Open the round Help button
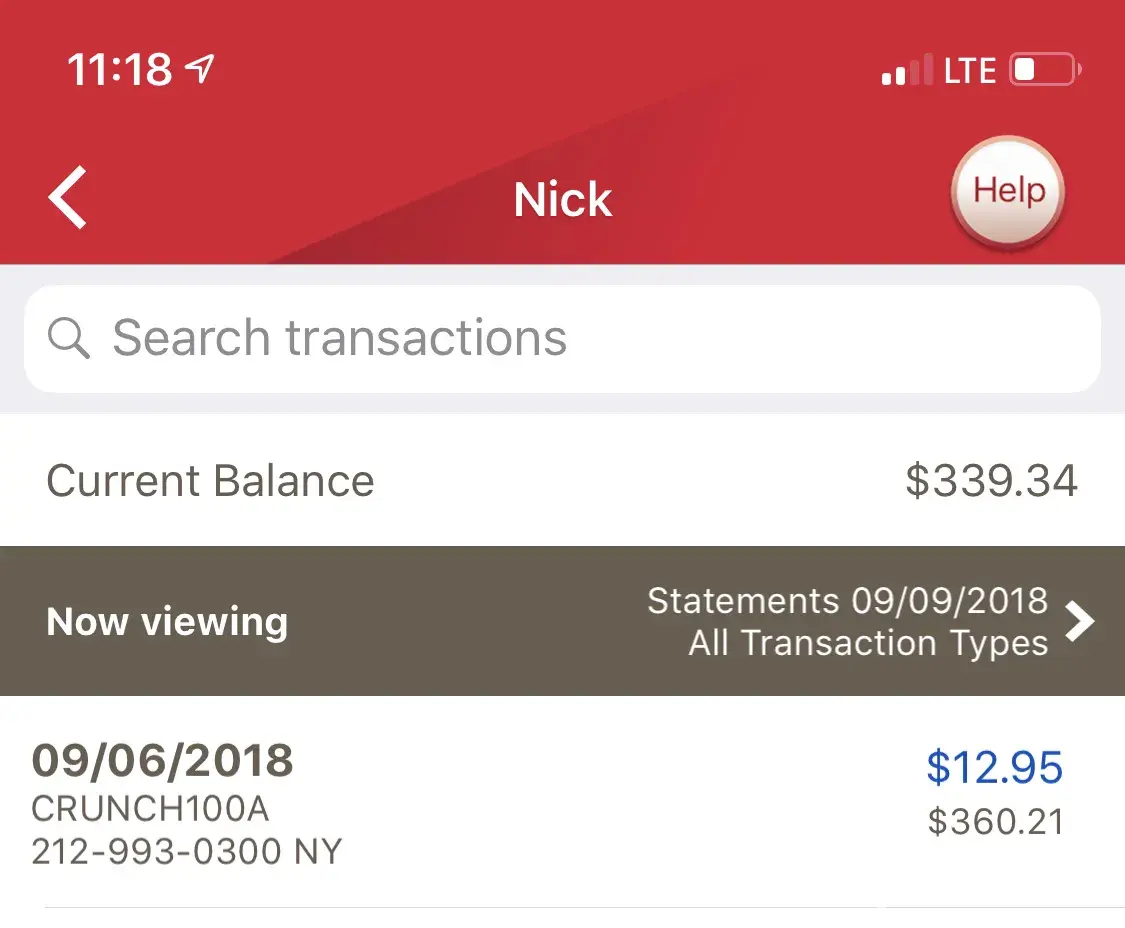 tap(1008, 191)
